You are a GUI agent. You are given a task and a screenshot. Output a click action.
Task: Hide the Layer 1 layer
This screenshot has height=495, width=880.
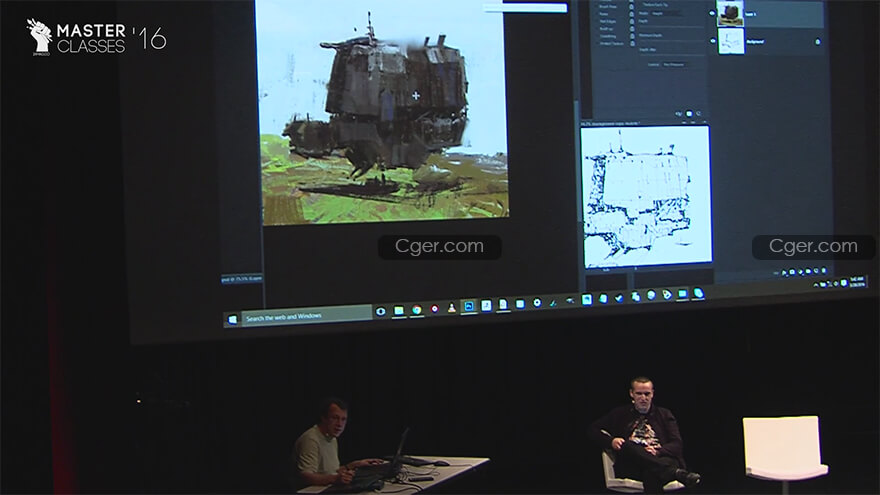[x=712, y=13]
